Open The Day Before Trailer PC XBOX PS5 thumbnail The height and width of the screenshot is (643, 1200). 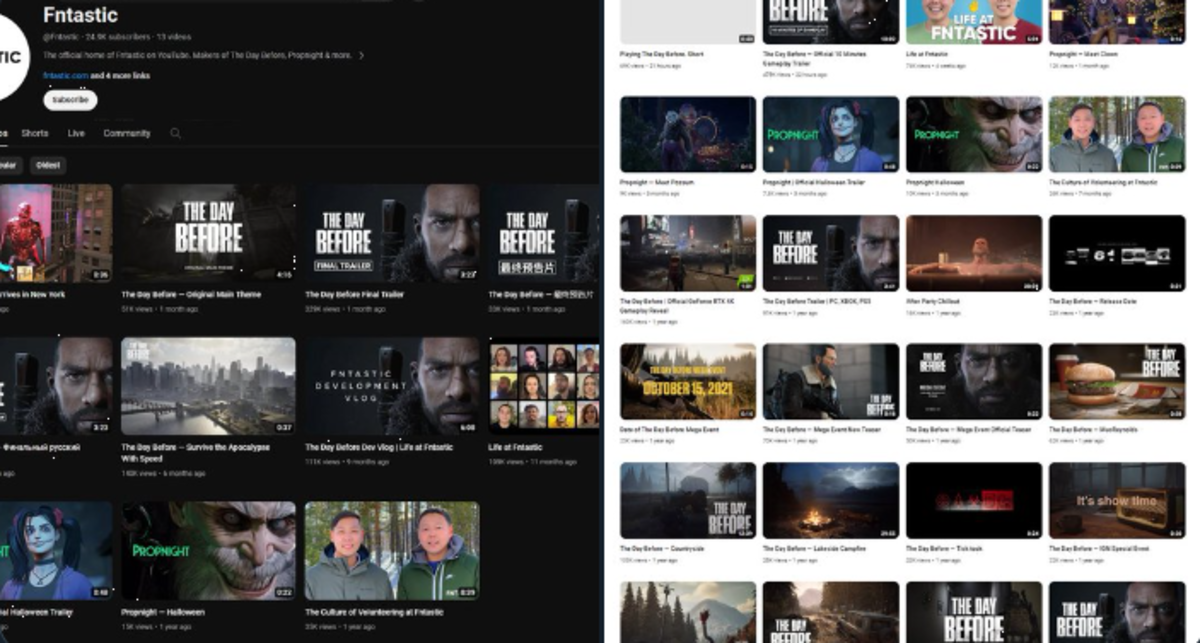click(831, 253)
